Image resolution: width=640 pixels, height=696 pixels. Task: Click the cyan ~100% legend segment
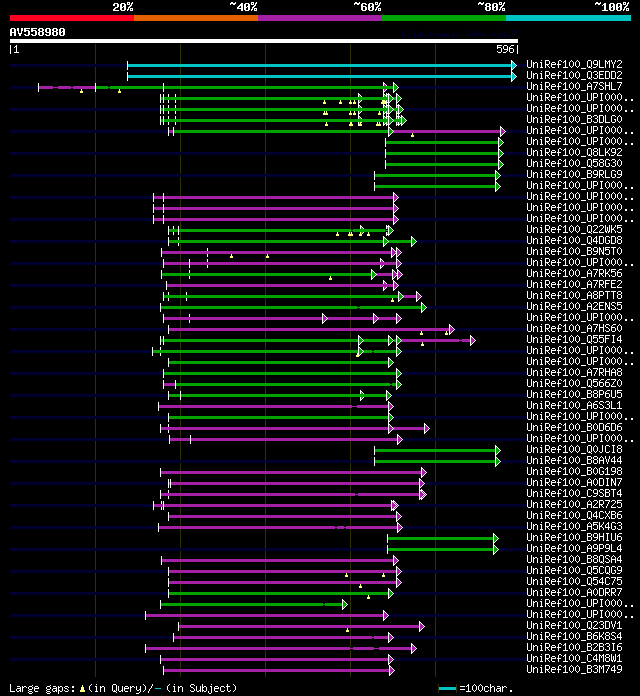pyautogui.click(x=569, y=18)
